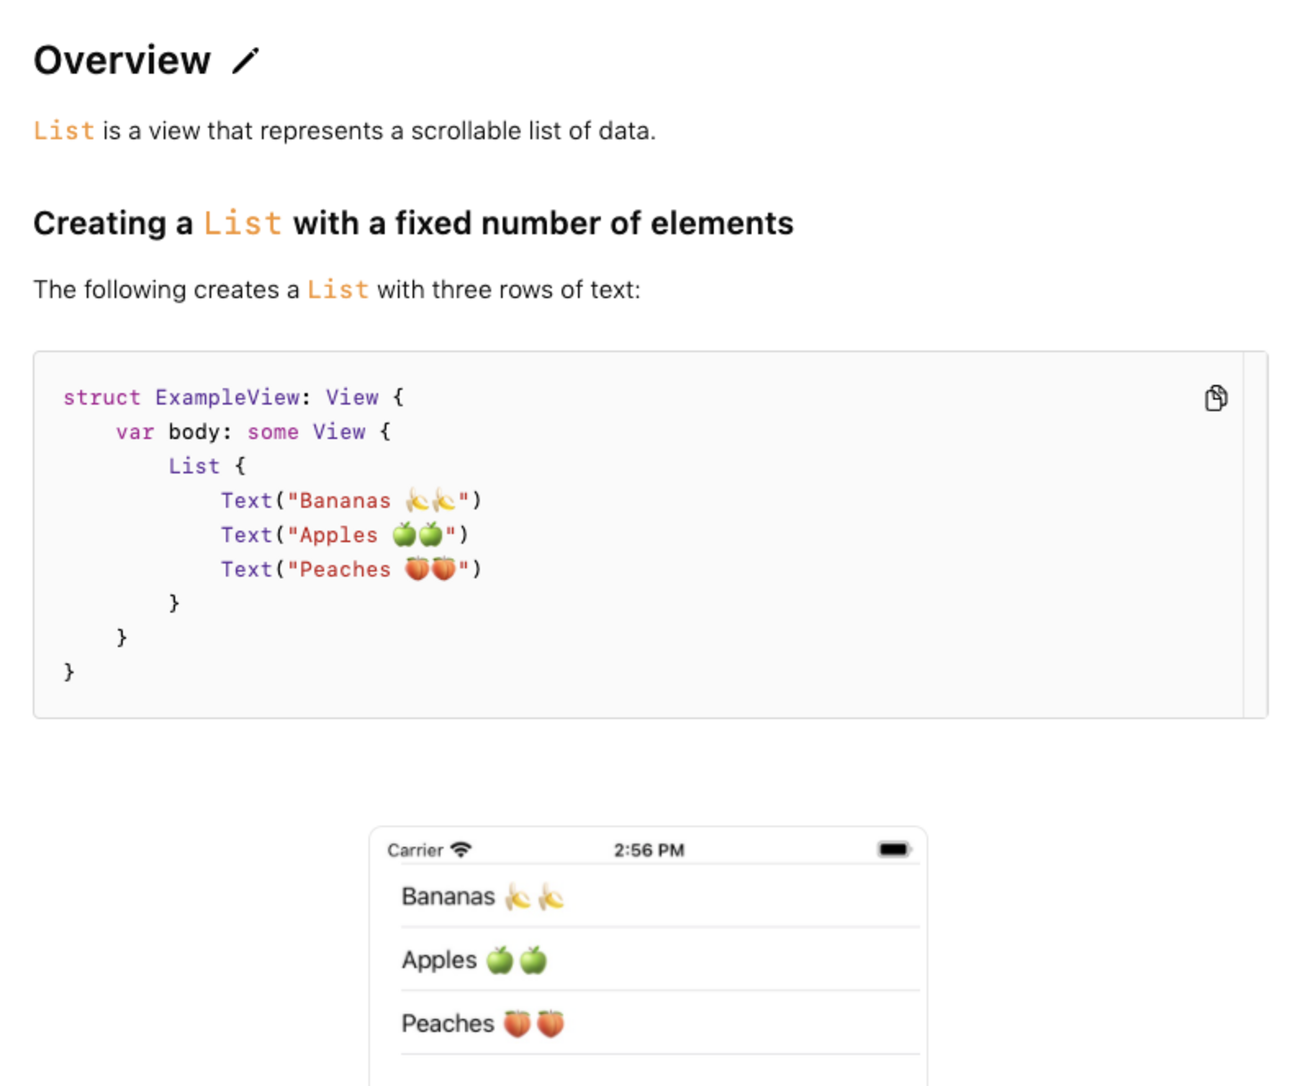Click the Overview heading text

pos(122,61)
